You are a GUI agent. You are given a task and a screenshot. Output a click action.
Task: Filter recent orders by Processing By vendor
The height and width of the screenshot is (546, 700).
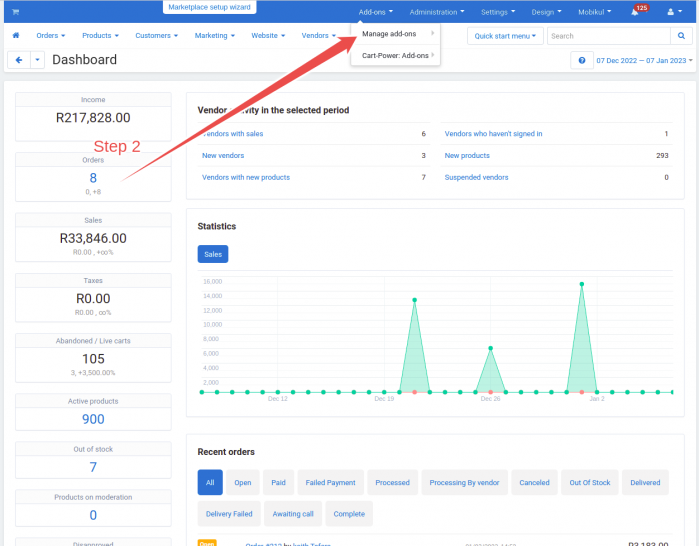464,482
